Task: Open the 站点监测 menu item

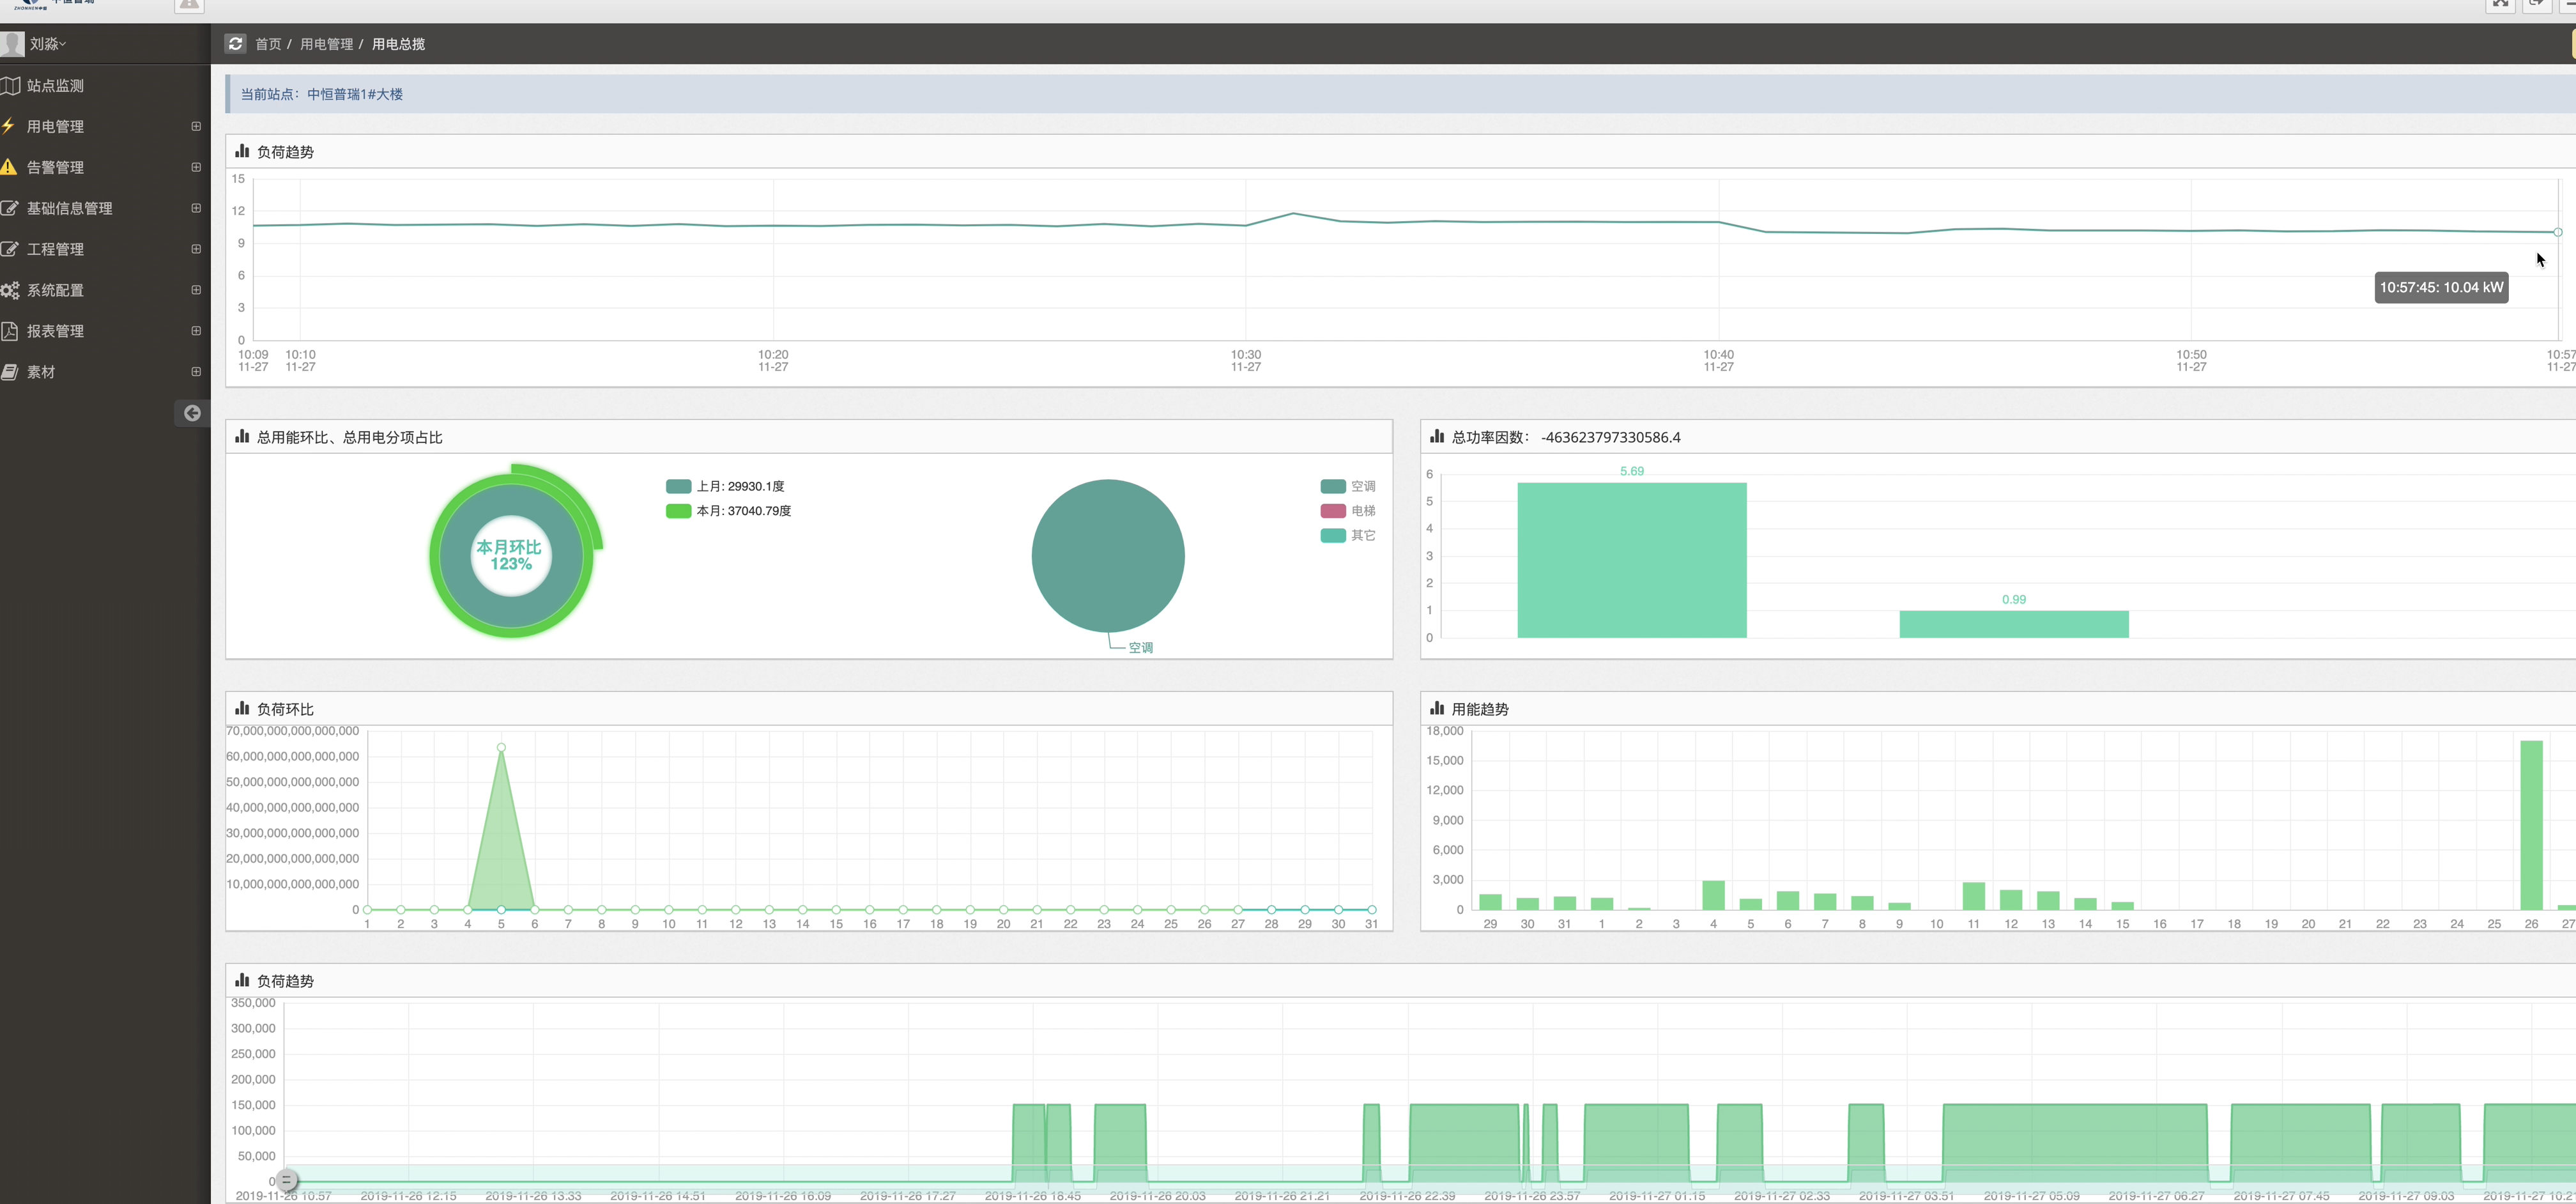Action: pyautogui.click(x=105, y=86)
